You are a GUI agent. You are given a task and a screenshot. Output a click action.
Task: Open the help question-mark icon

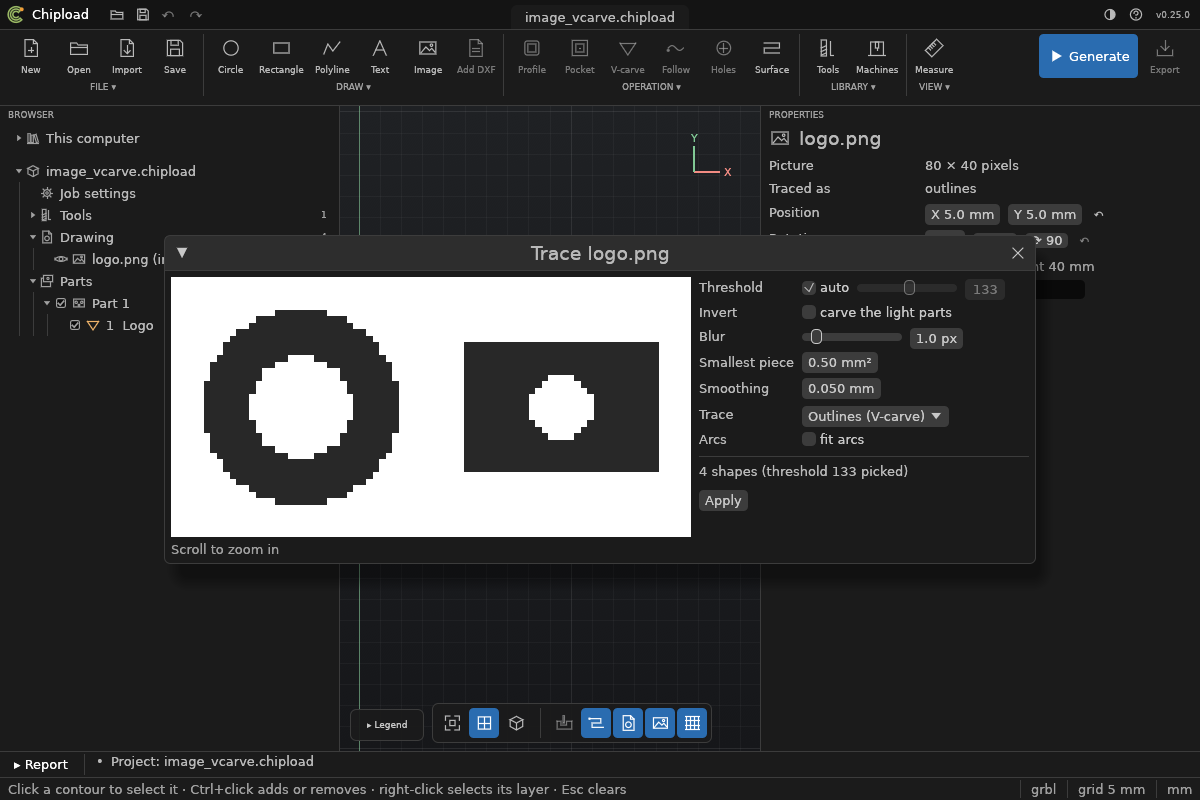pyautogui.click(x=1136, y=15)
